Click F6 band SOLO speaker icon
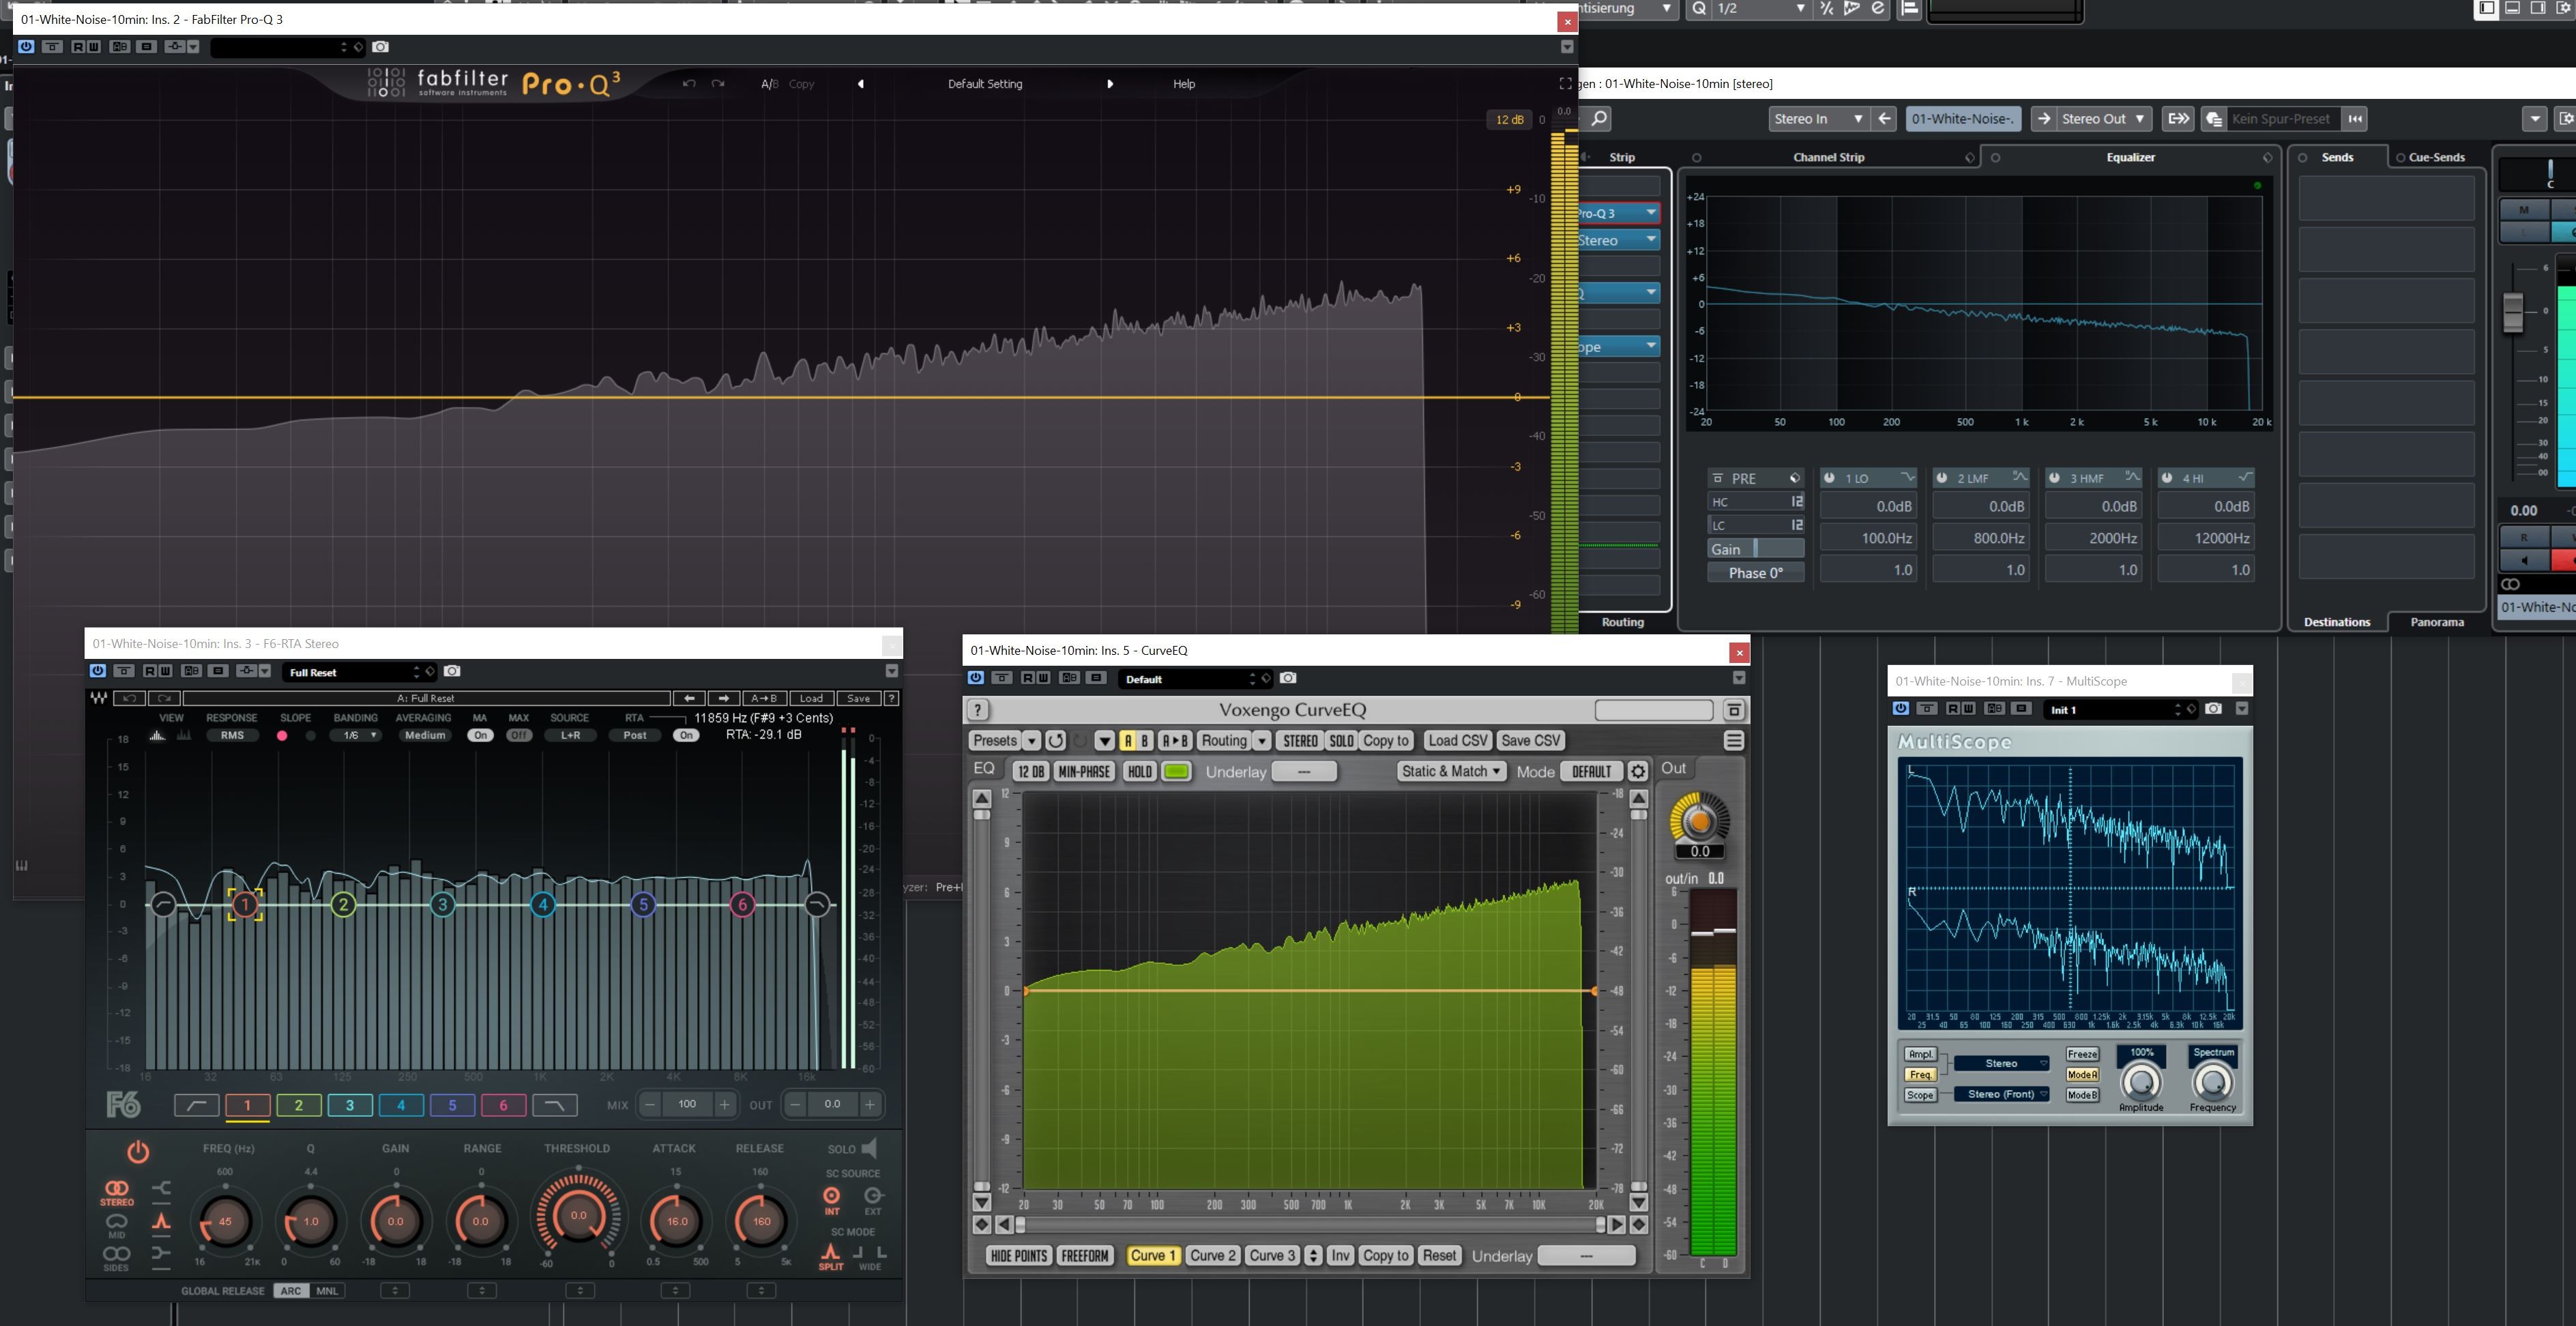The width and height of the screenshot is (2576, 1326). (869, 1148)
